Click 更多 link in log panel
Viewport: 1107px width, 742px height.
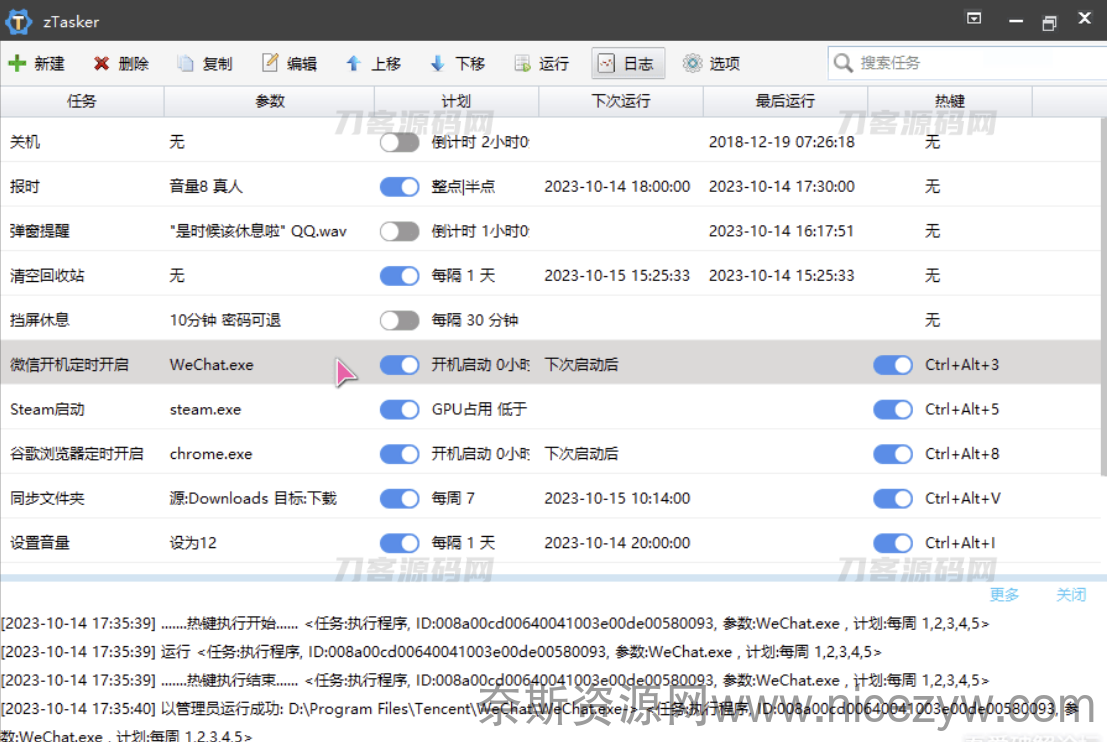tap(1004, 595)
